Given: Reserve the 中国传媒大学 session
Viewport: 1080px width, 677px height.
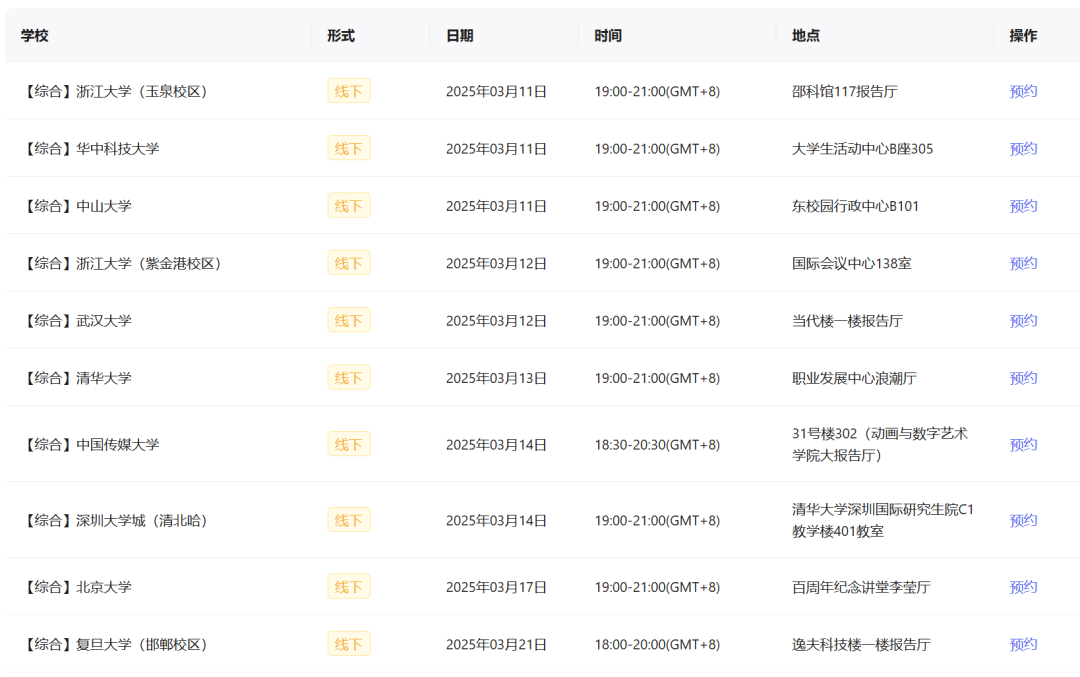Looking at the screenshot, I should (x=1023, y=444).
